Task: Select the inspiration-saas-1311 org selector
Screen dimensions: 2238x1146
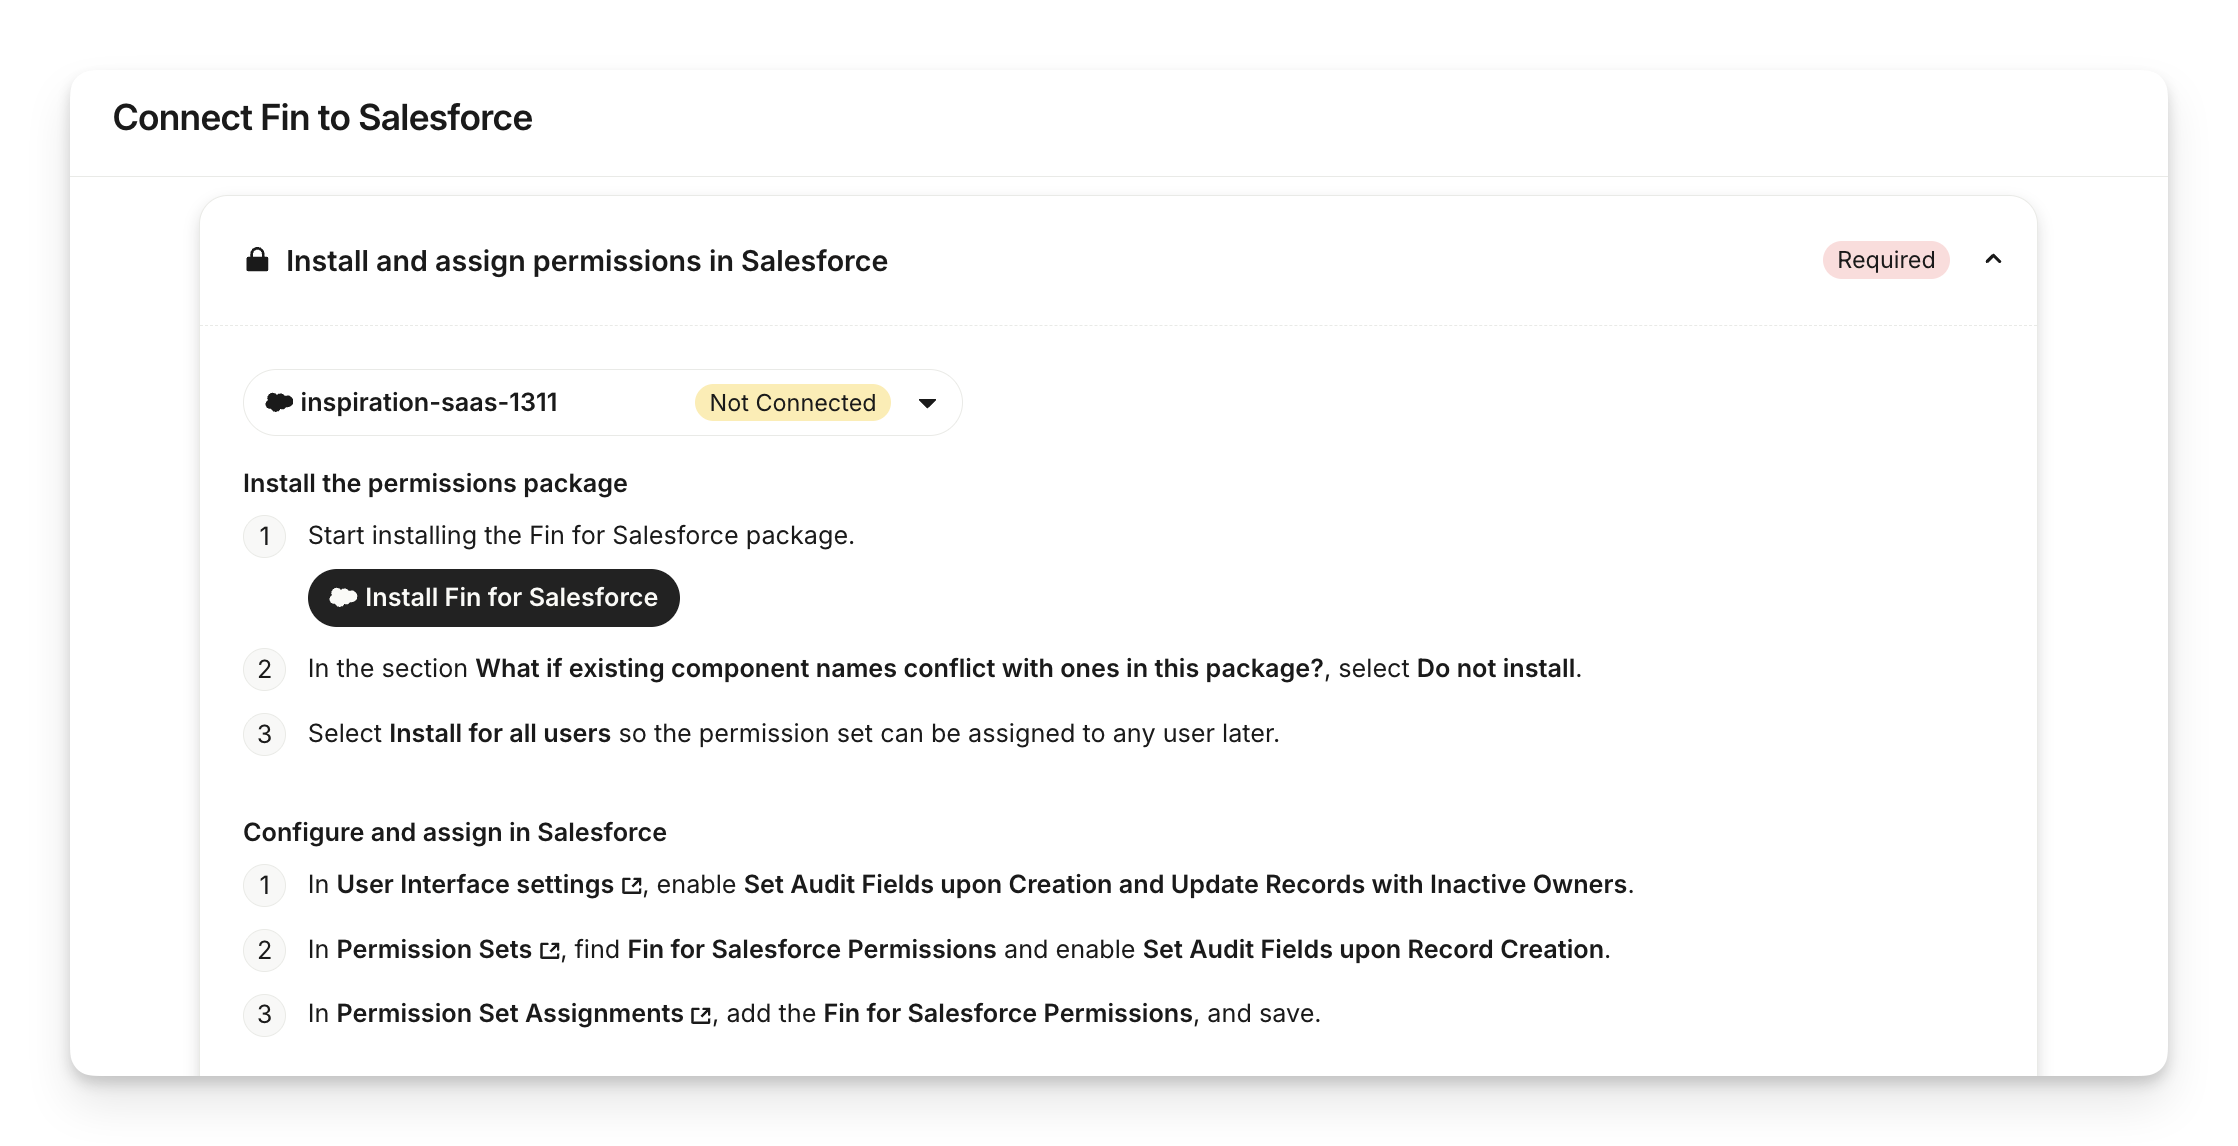Action: click(429, 402)
